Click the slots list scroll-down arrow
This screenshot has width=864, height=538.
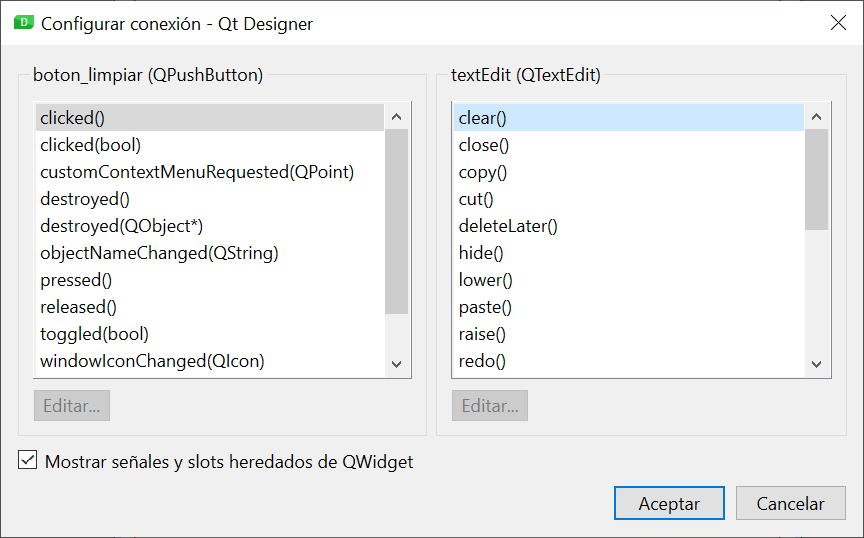point(817,364)
